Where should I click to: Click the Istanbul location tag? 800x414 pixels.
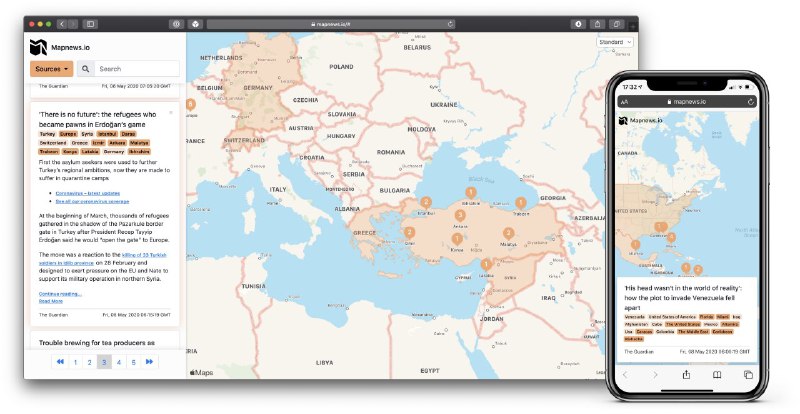pos(107,133)
